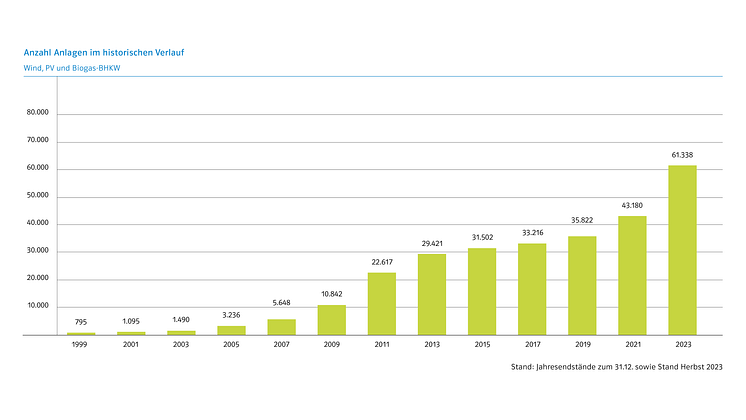Click the footnote 'Stand: Jahresendstände zum 31.12.'

click(573, 367)
